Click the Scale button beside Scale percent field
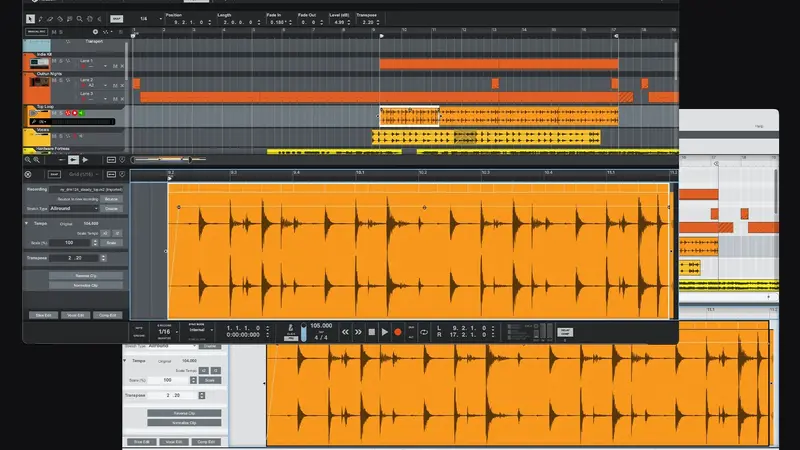The height and width of the screenshot is (450, 800). pos(111,243)
